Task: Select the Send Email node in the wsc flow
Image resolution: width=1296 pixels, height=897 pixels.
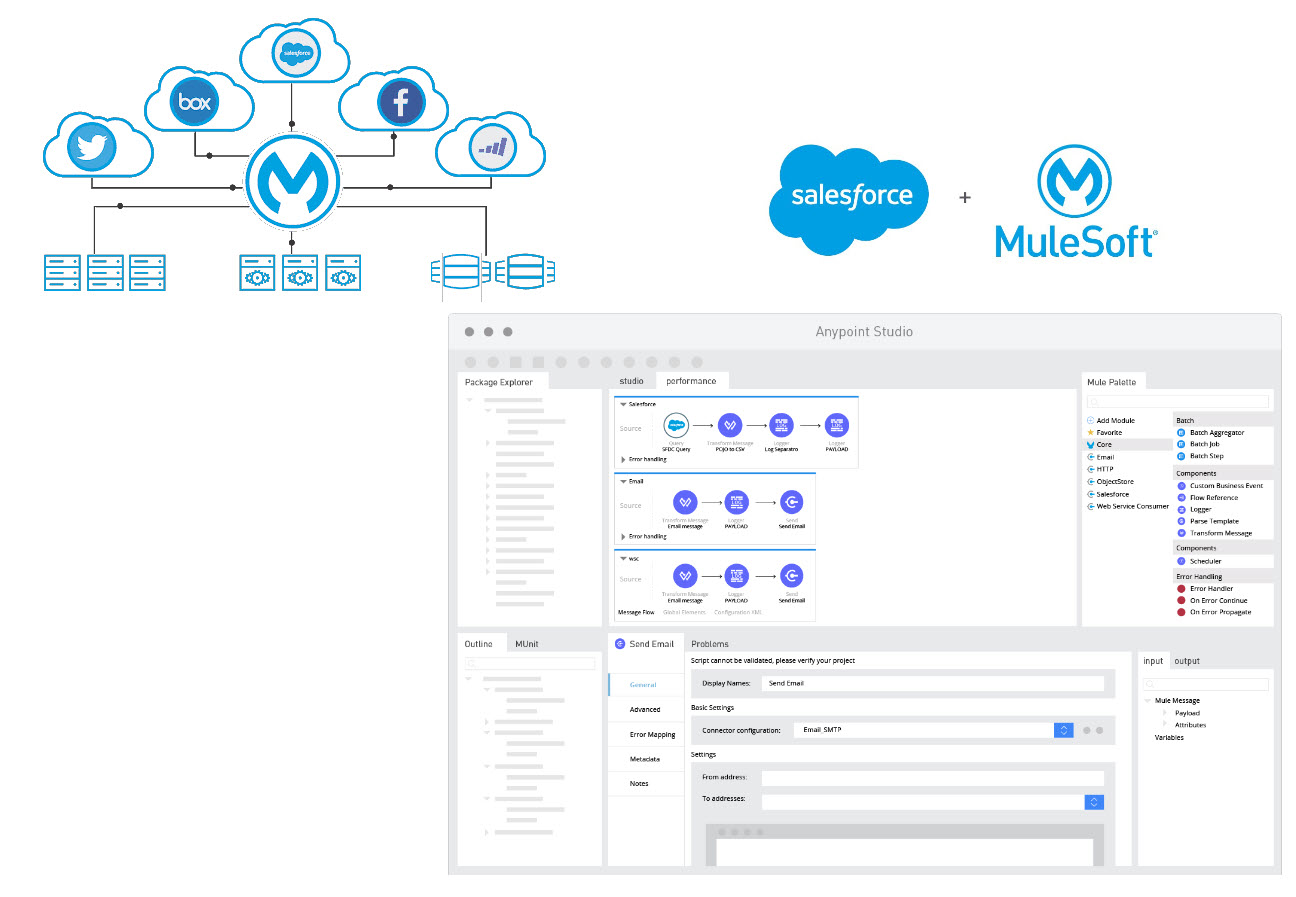Action: 791,576
